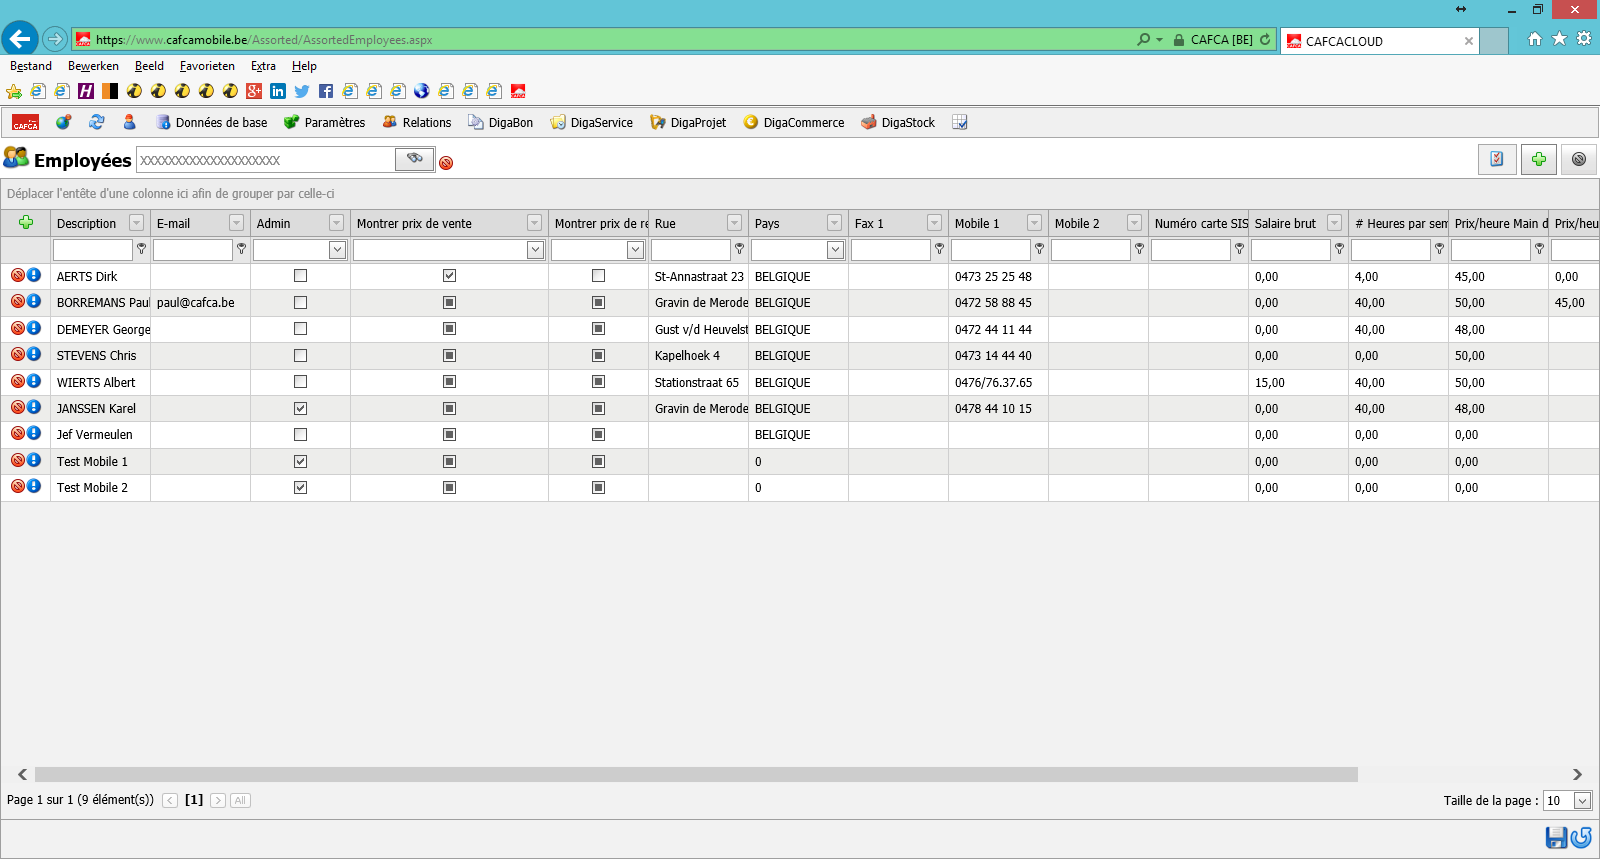The width and height of the screenshot is (1600, 860).
Task: Delete the STEVENS Chris row
Action: tap(18, 354)
